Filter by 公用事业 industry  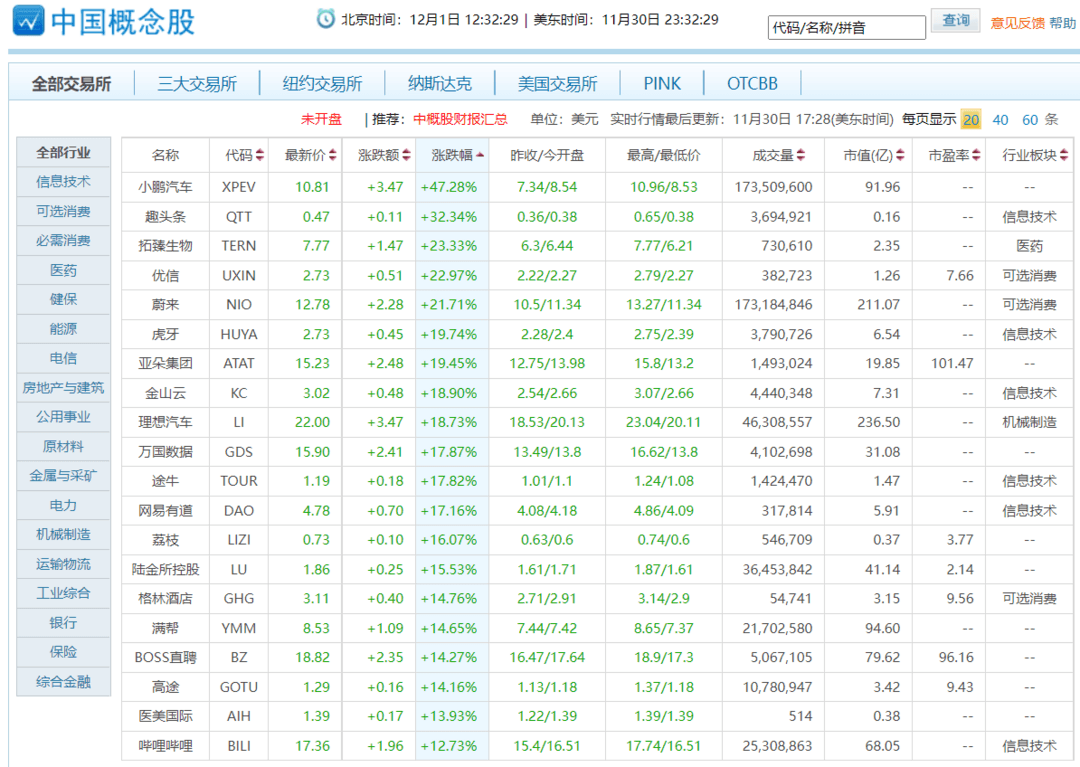(x=63, y=417)
